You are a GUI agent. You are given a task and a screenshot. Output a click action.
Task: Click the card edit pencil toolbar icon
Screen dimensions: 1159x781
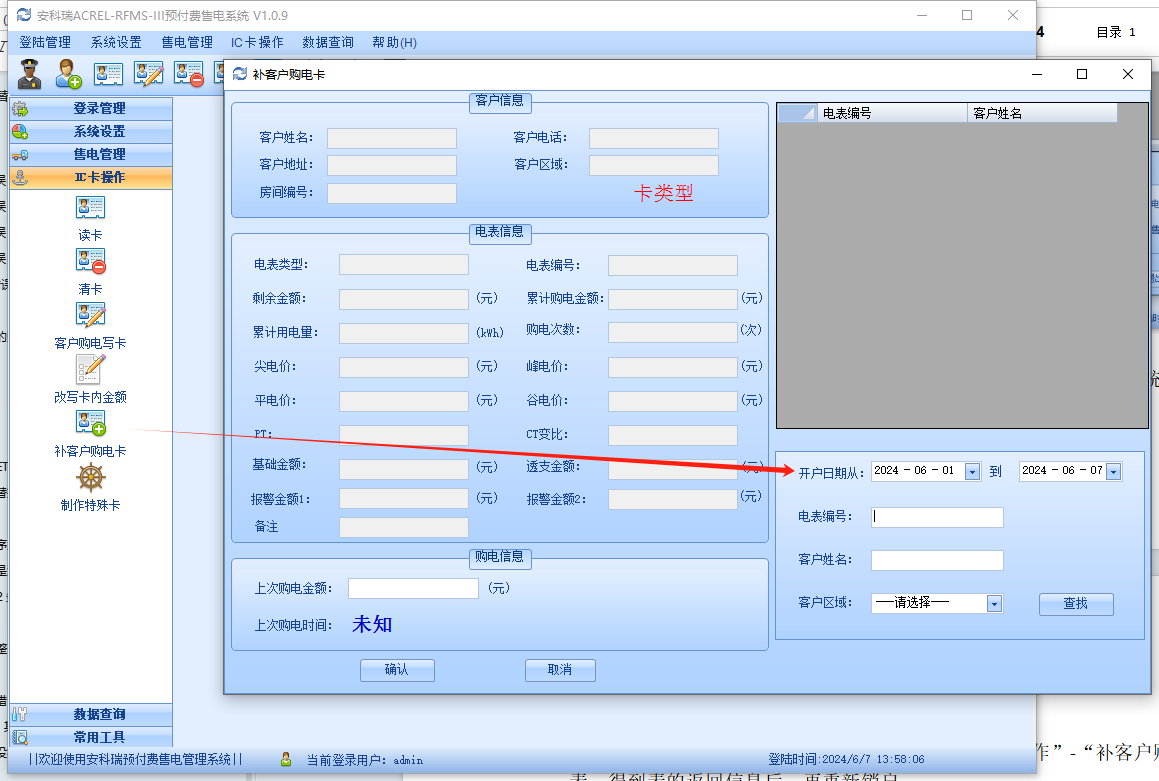[x=148, y=74]
